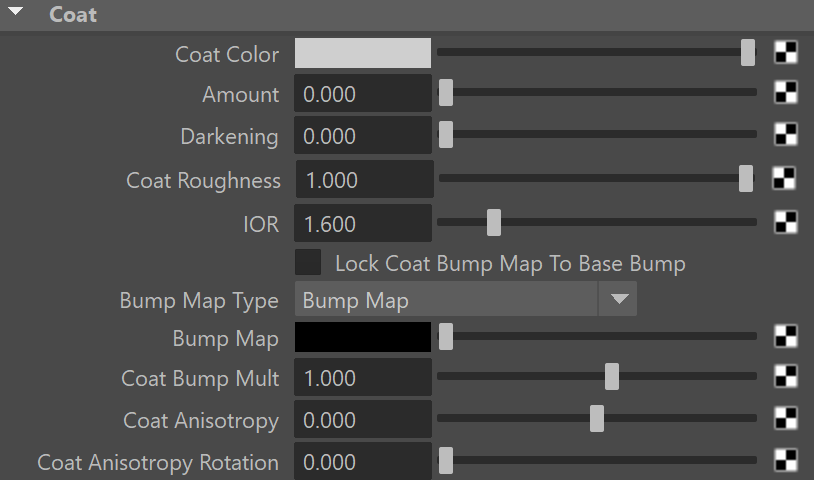Click the Coat Anisotropy Rotation map icon

tap(785, 460)
